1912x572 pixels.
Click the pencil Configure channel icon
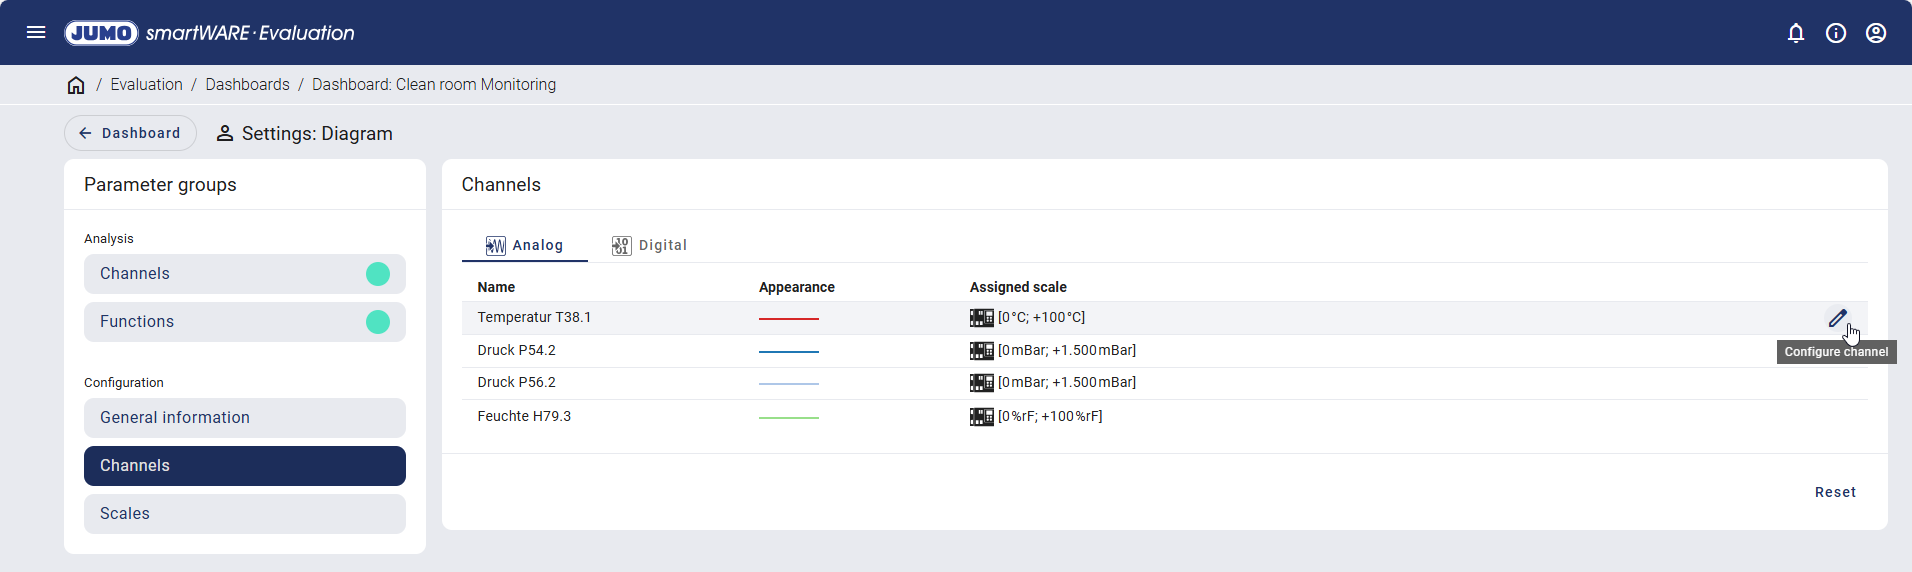click(x=1837, y=318)
